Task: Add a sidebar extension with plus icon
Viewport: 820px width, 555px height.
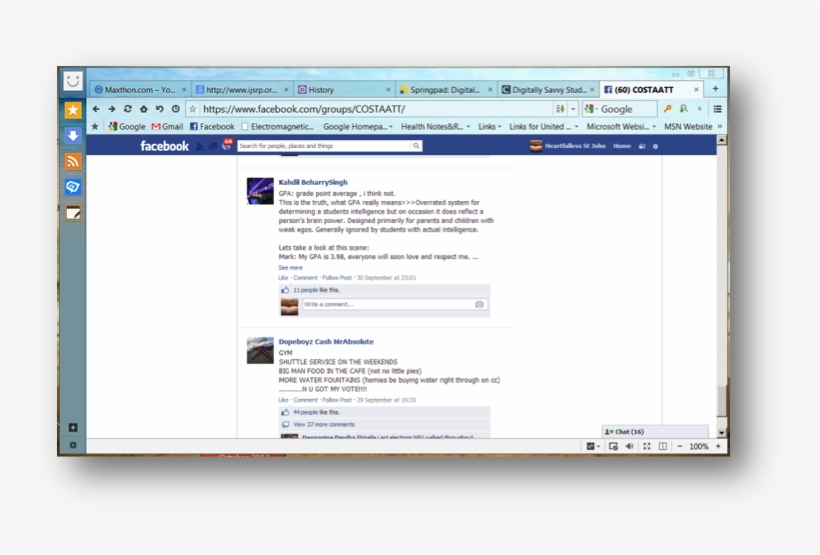Action: (x=73, y=427)
